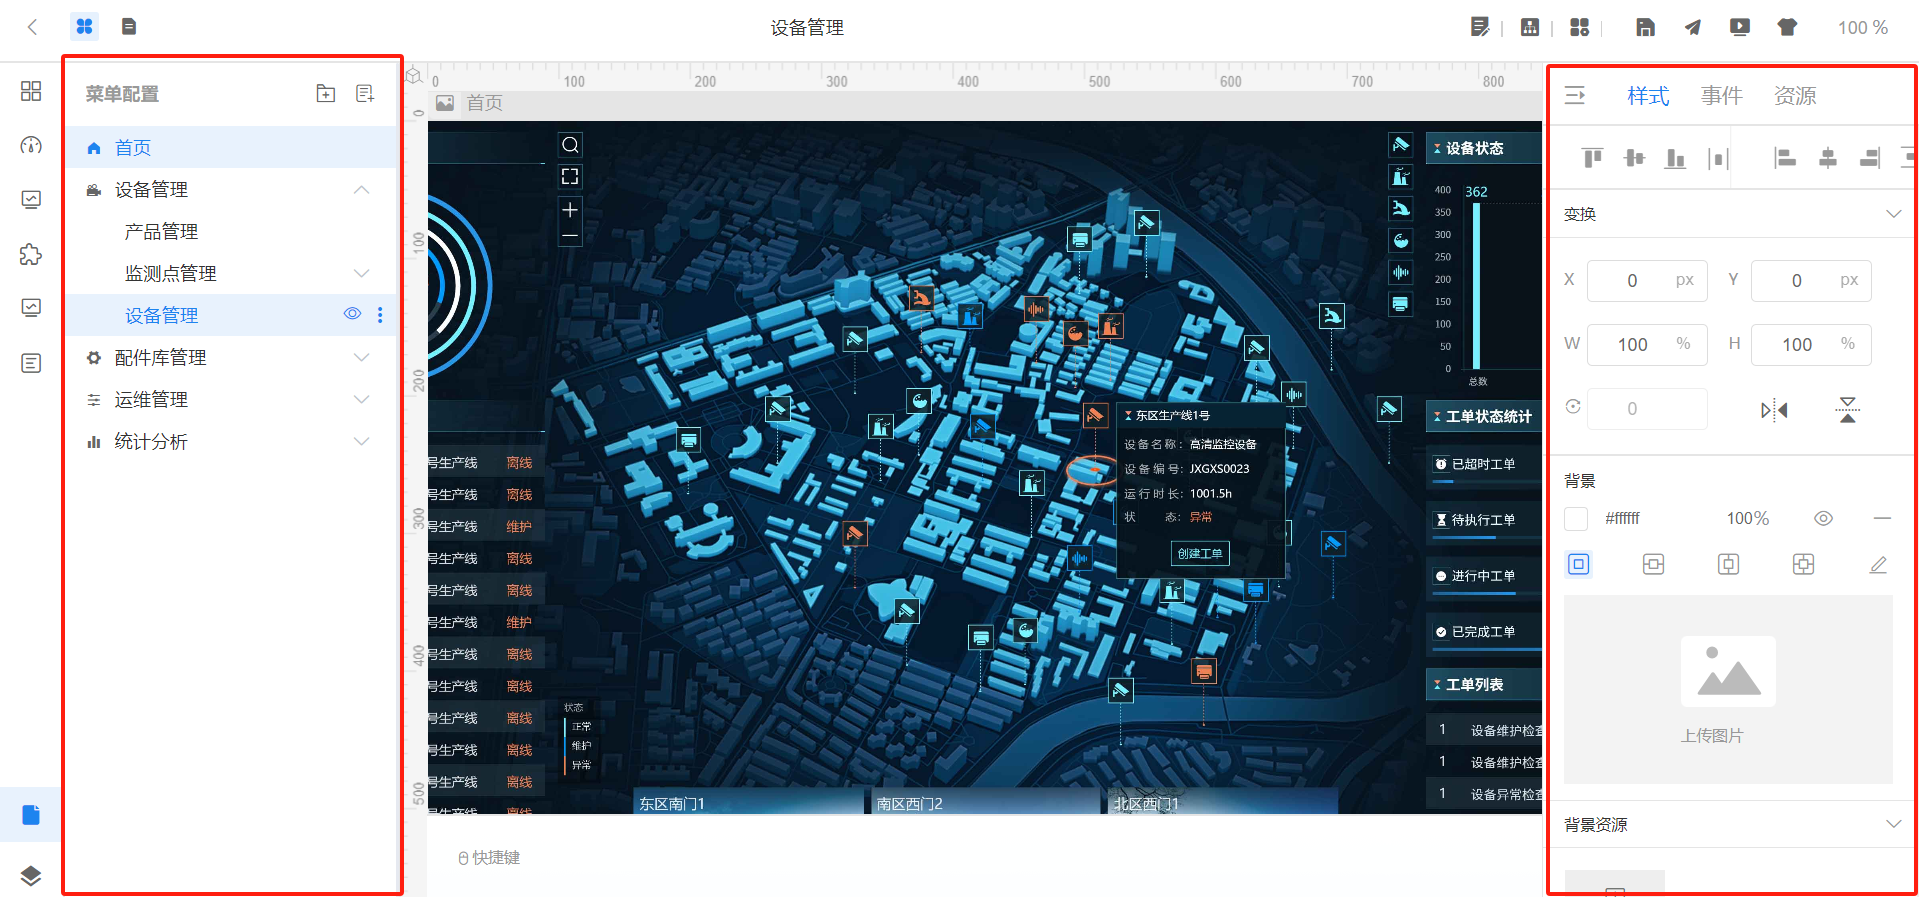Click the align vertical center icon

click(x=1634, y=158)
